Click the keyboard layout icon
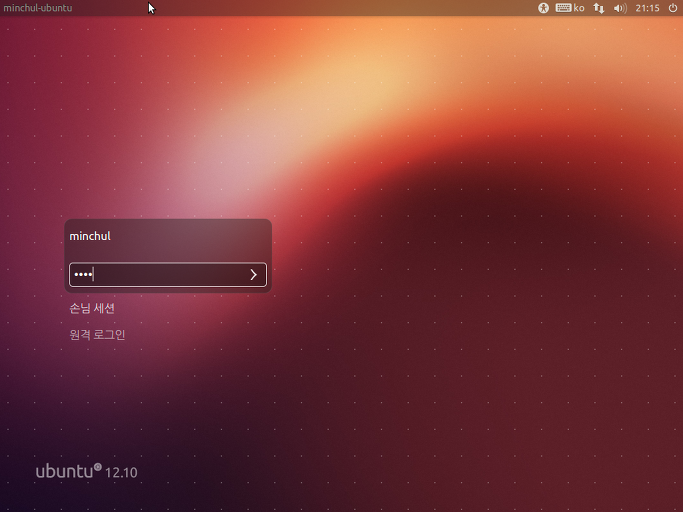This screenshot has width=683, height=512. 563,8
